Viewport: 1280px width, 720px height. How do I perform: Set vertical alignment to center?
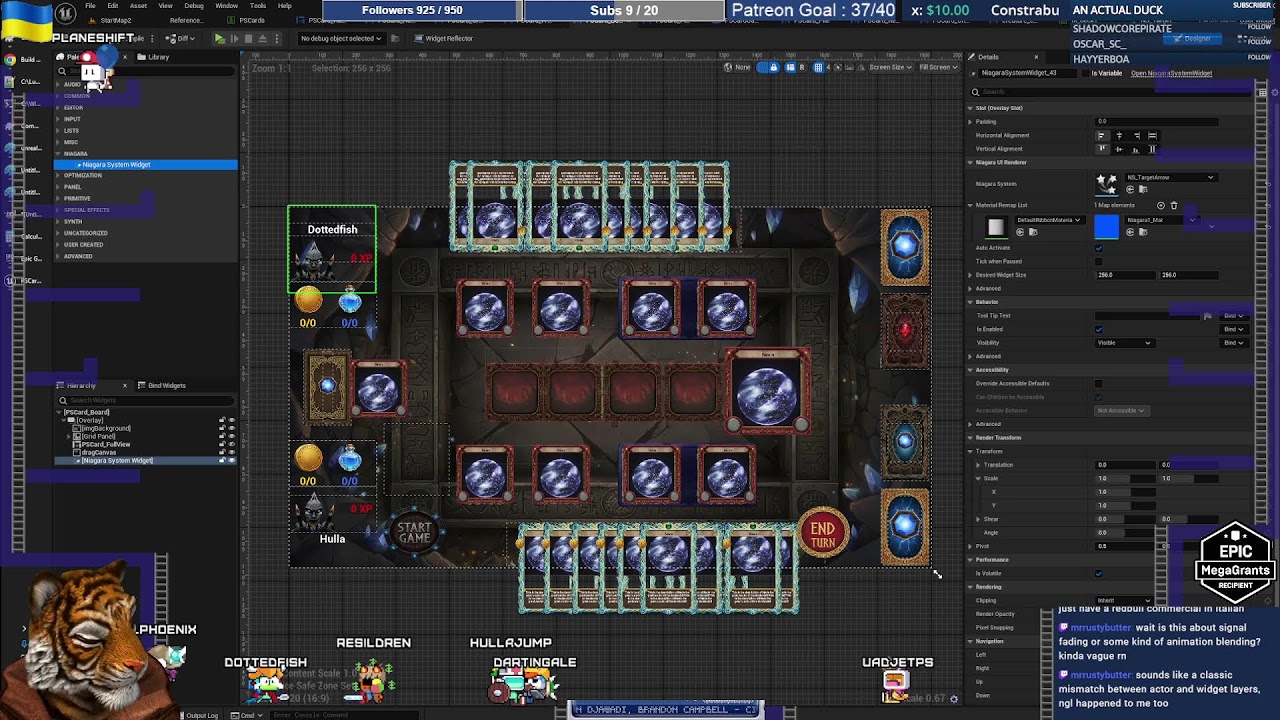1119,149
